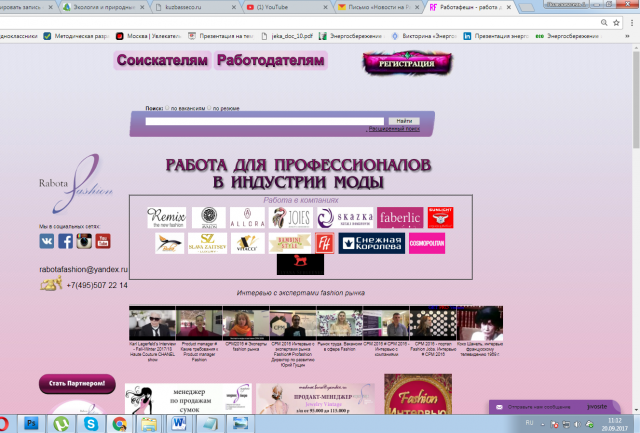This screenshot has width=640, height=433.
Task: Open the Работодателям menu item
Action: click(271, 60)
